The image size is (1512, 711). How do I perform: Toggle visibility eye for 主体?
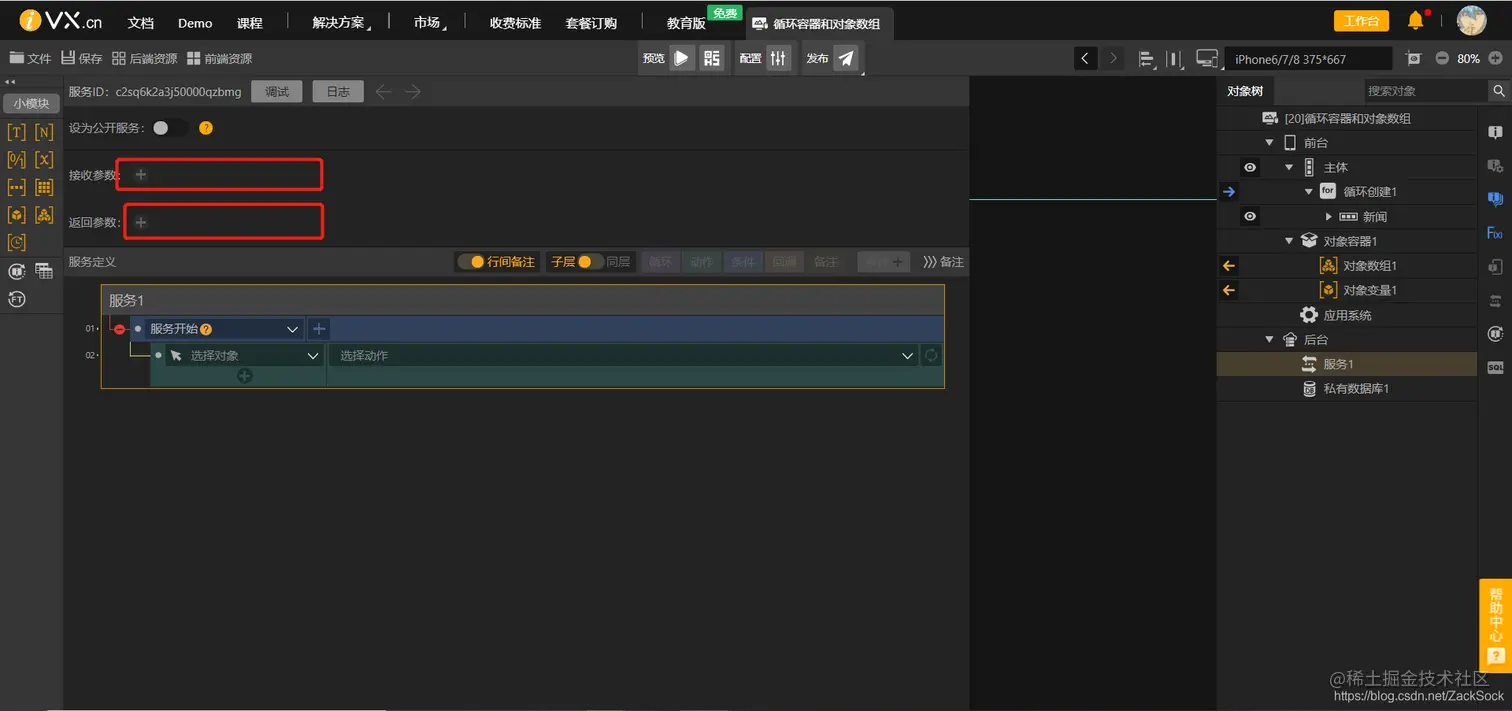tap(1250, 167)
